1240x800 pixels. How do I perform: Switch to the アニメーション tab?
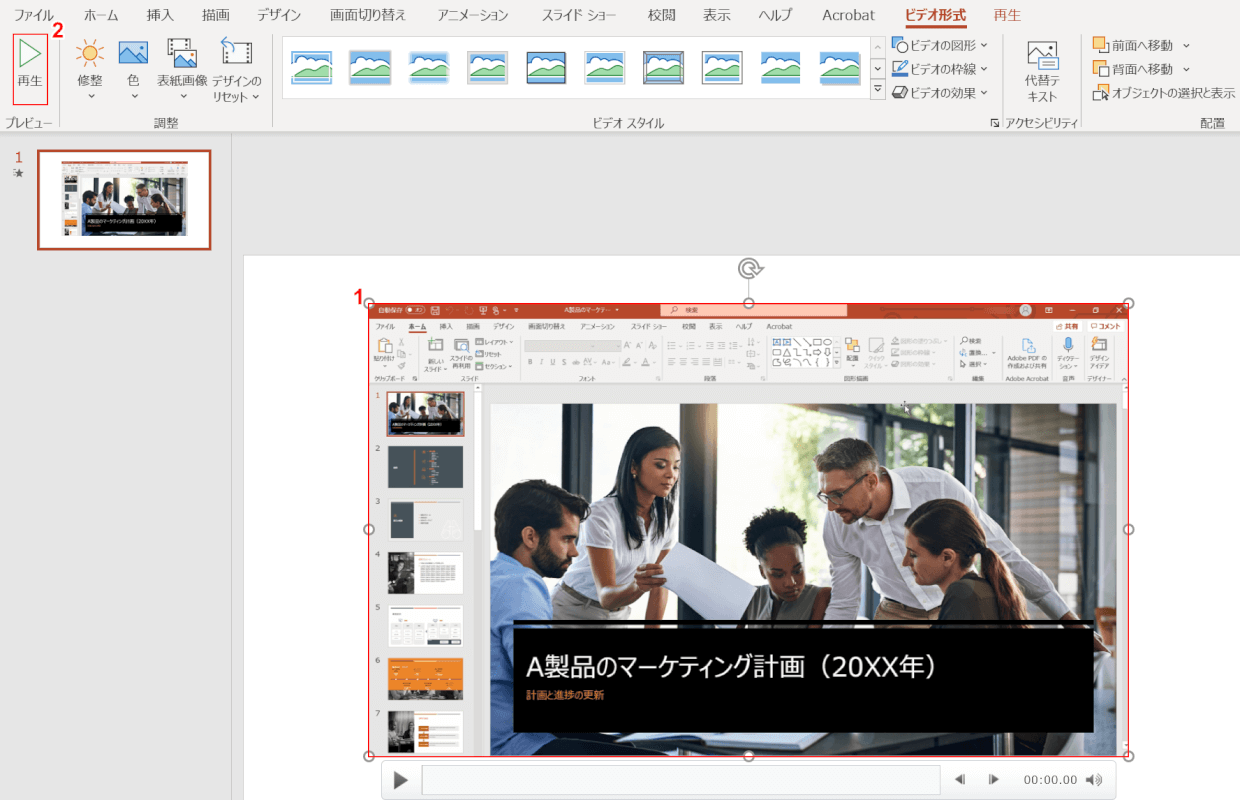point(473,15)
